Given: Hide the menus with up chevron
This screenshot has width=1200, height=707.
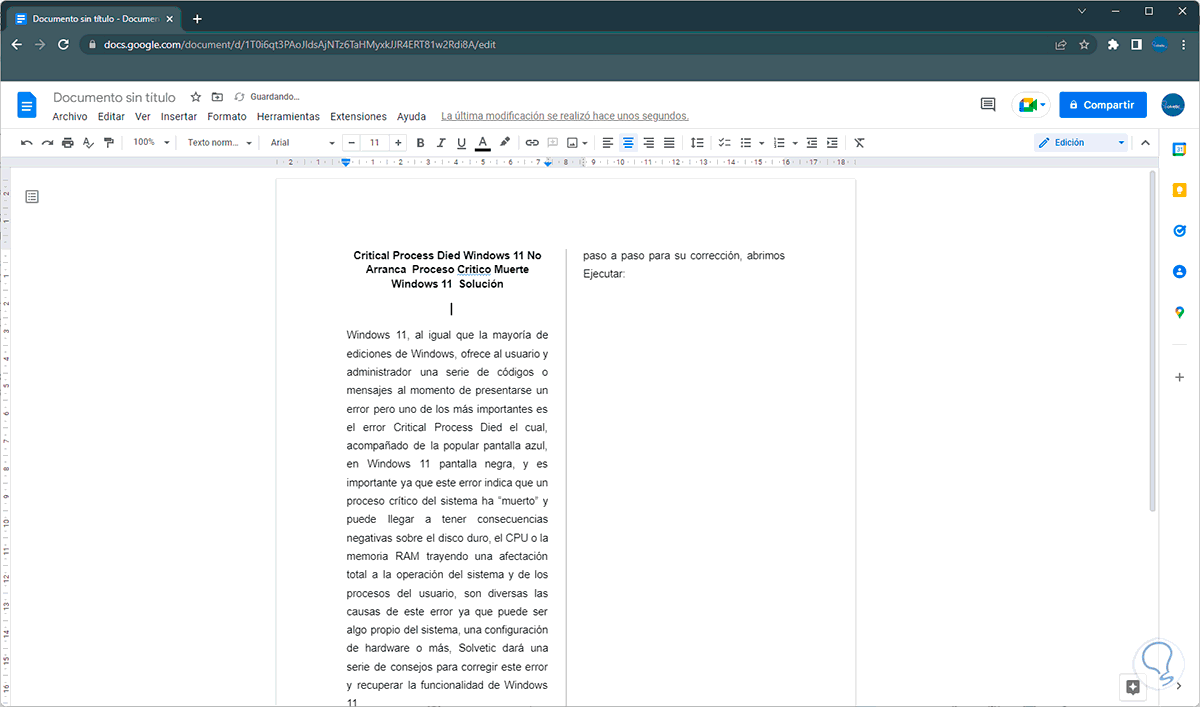Looking at the screenshot, I should (x=1147, y=143).
